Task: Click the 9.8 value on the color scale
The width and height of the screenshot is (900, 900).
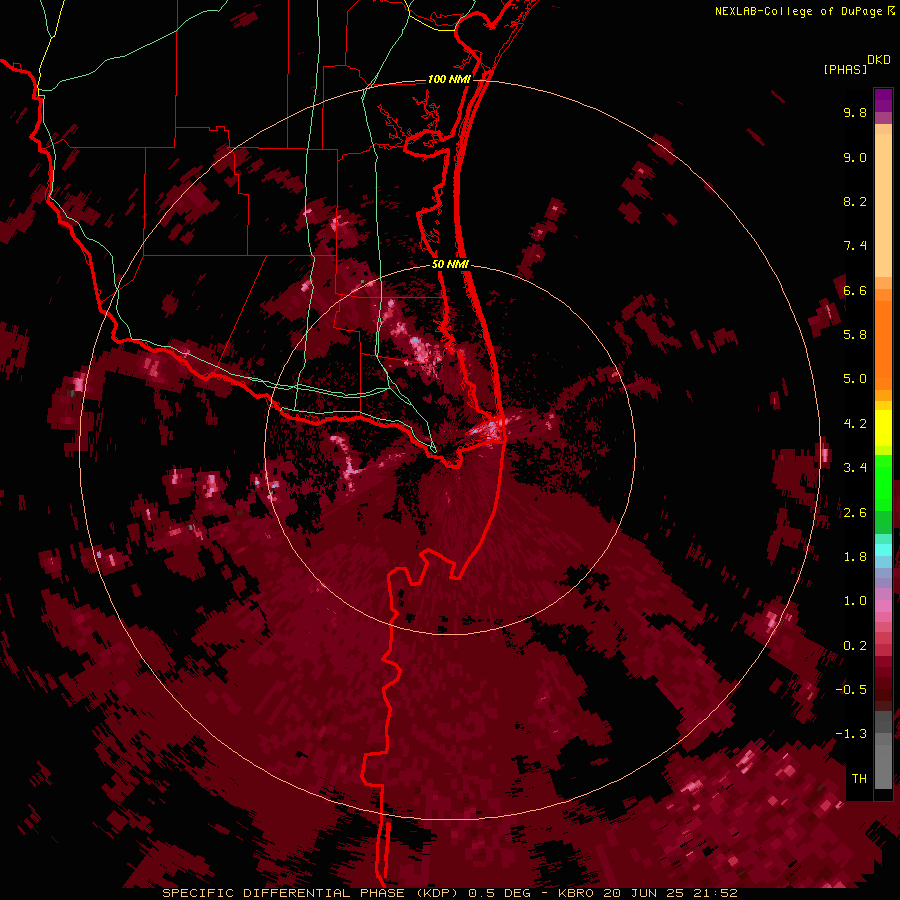Action: 855,112
